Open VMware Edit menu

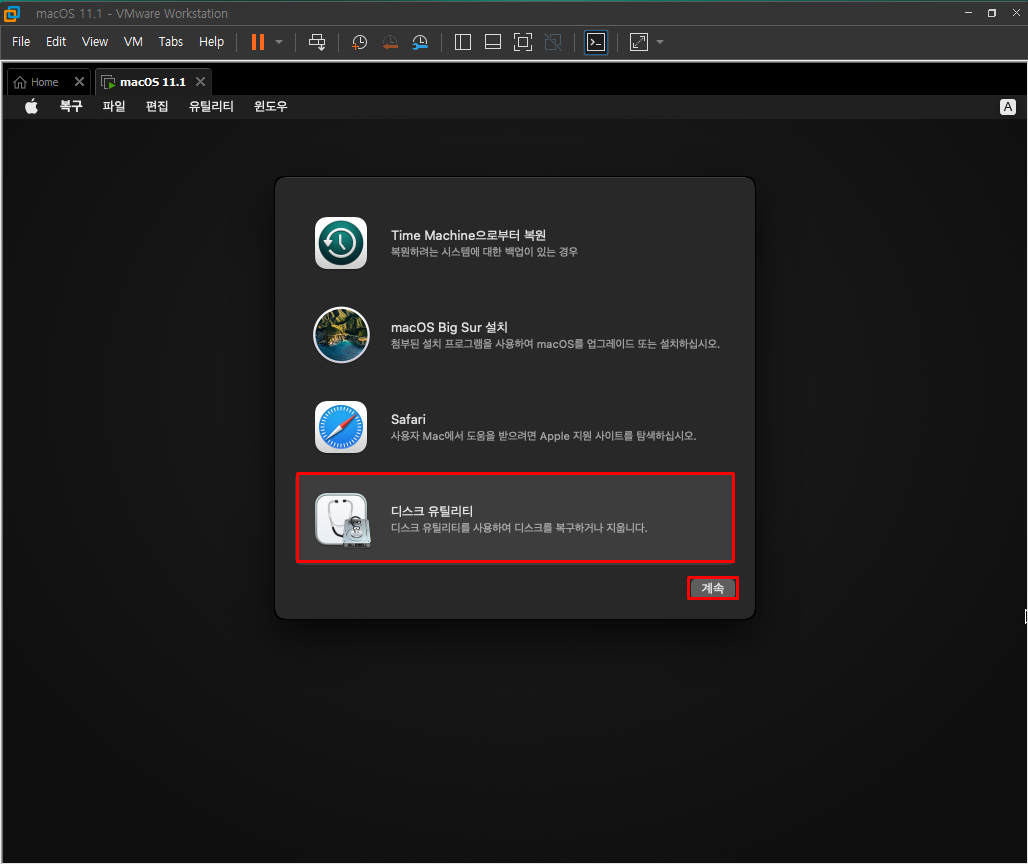(x=56, y=41)
